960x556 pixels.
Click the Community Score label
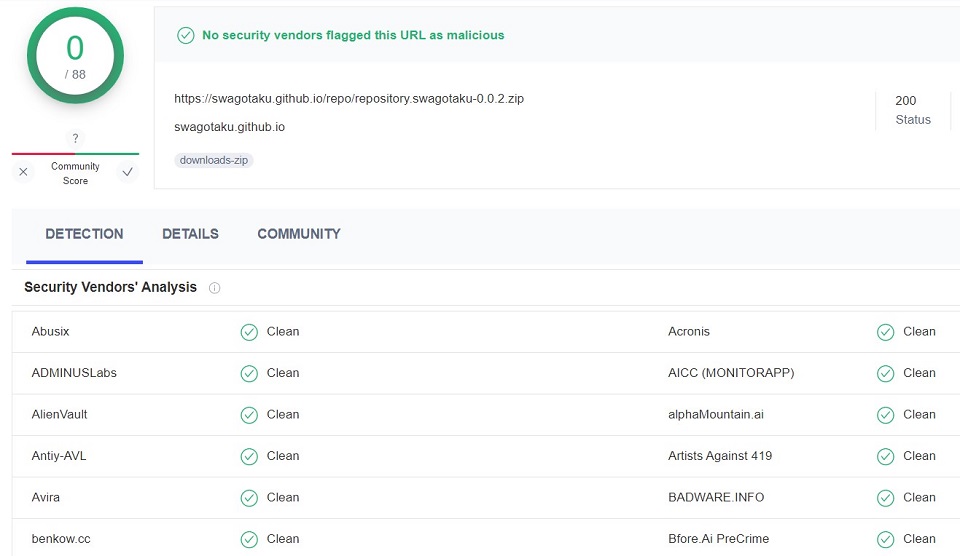coord(75,173)
